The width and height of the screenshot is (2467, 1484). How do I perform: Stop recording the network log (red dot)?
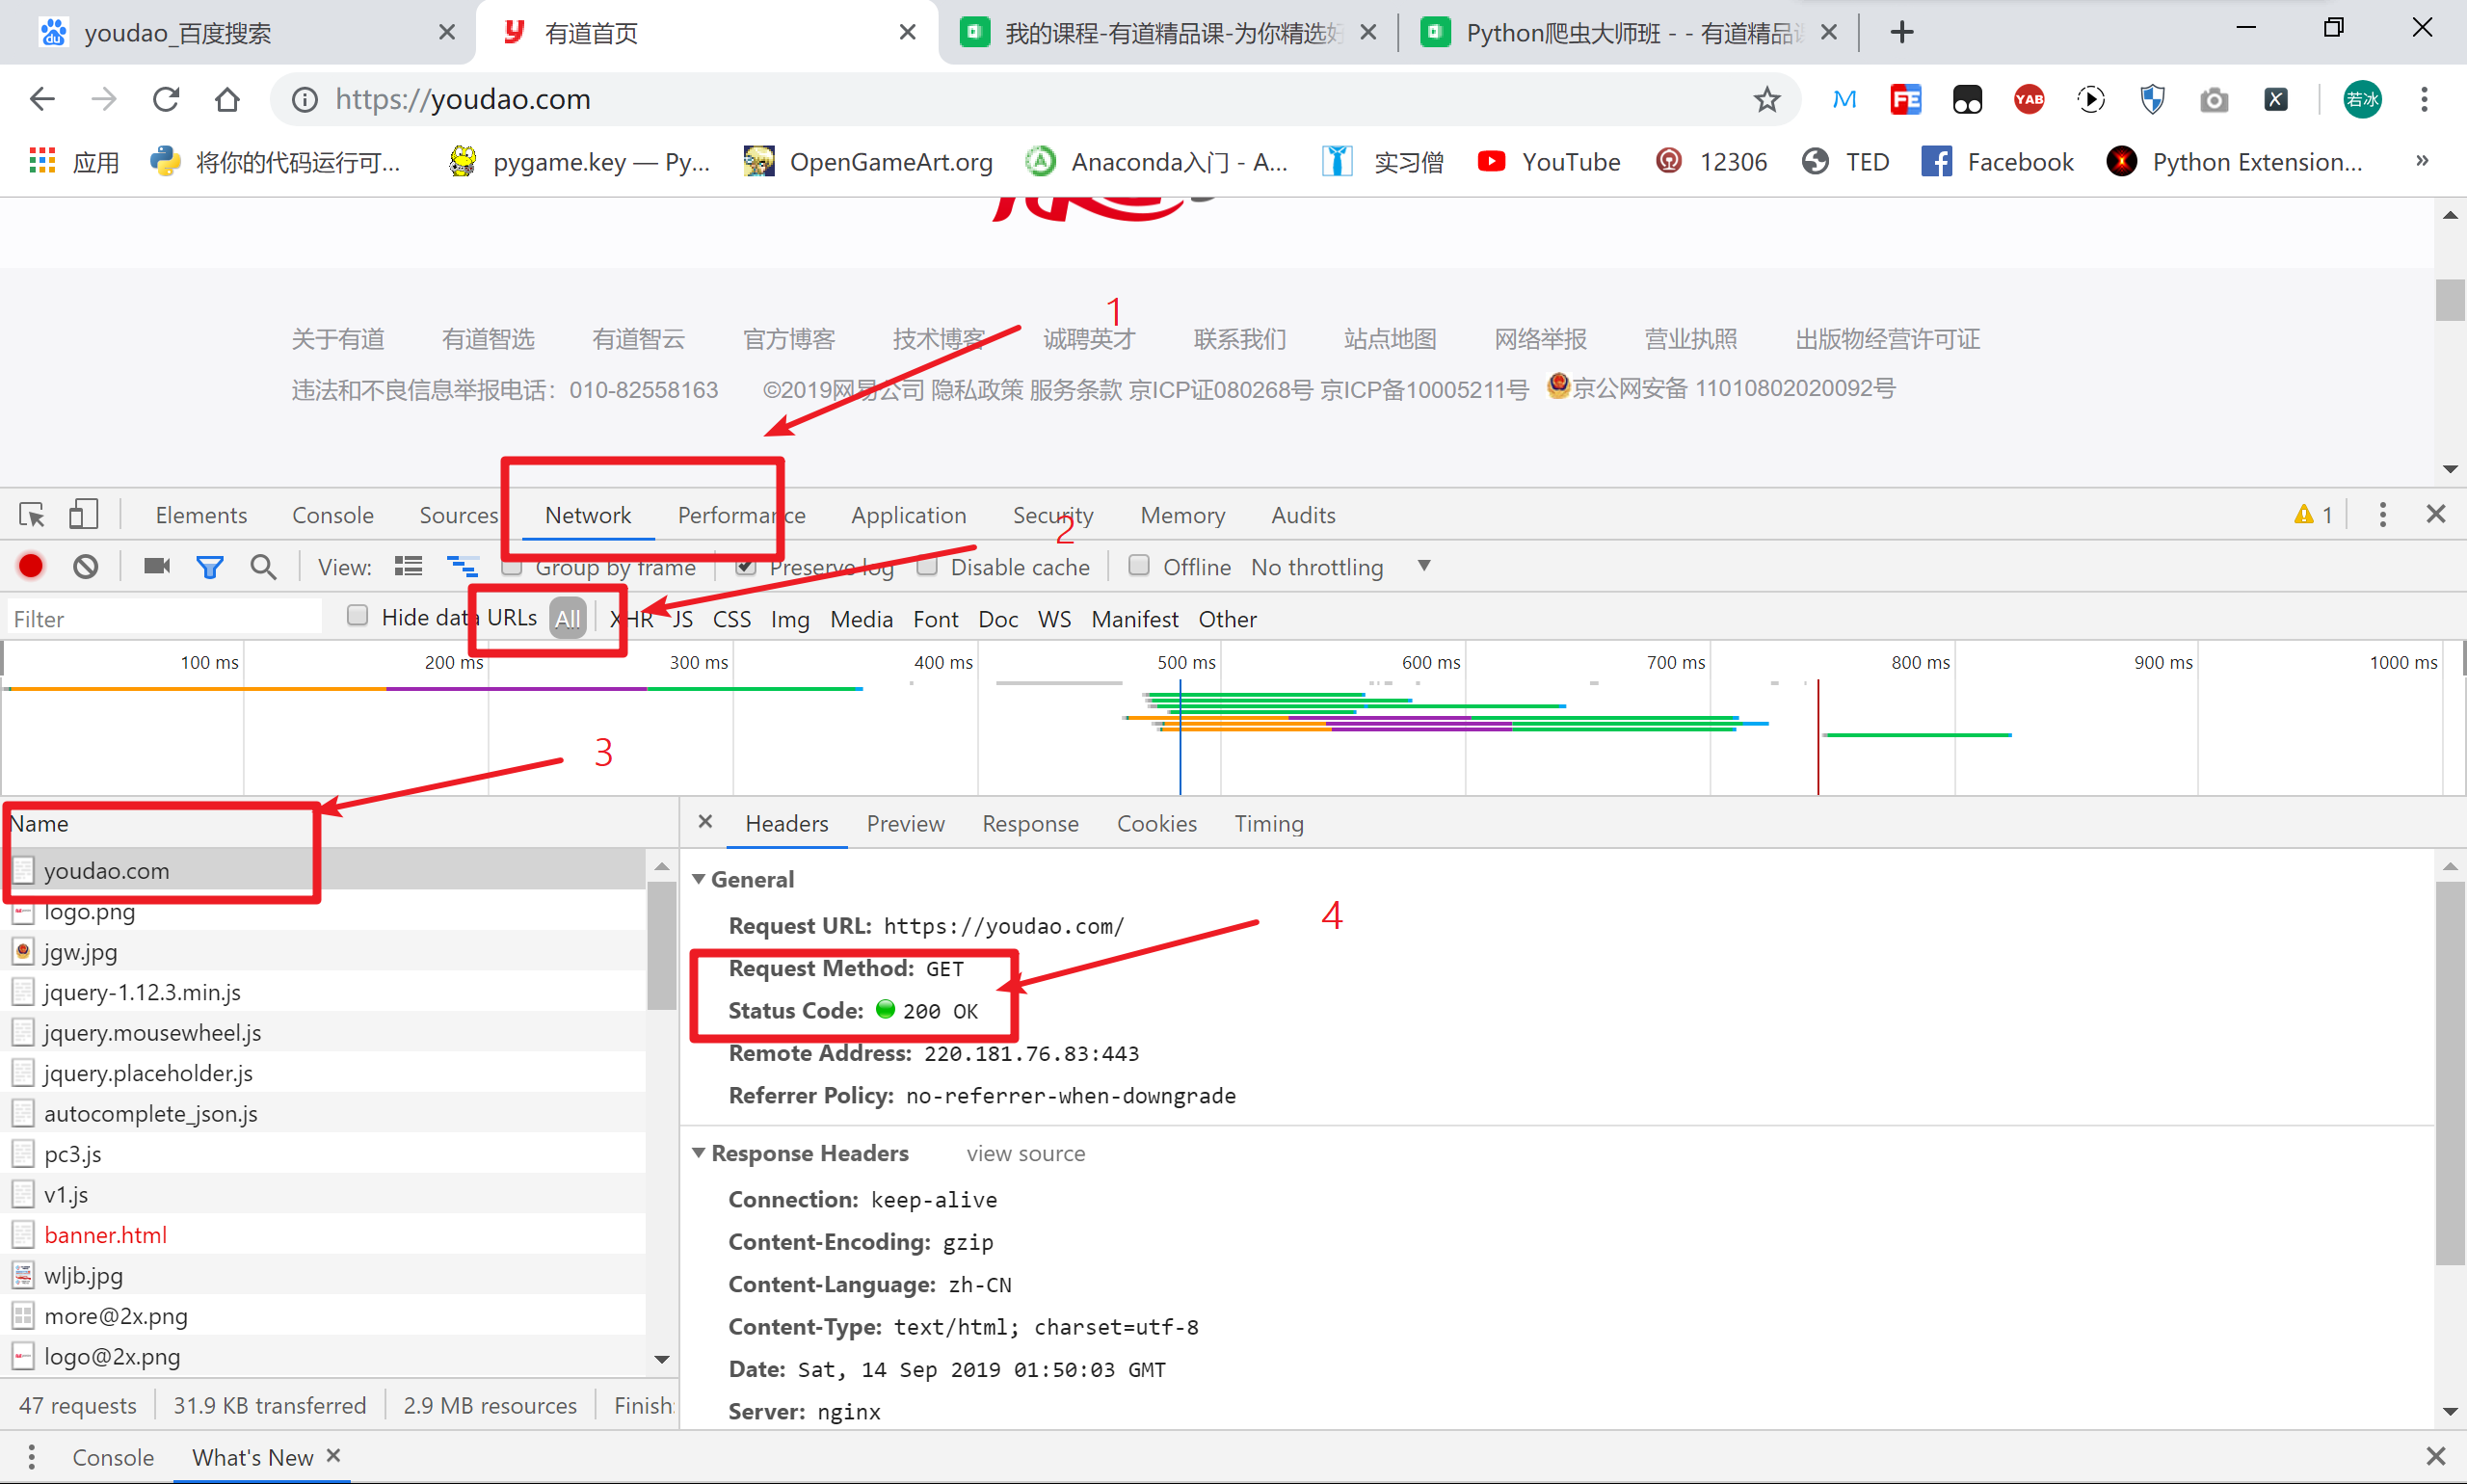click(31, 567)
